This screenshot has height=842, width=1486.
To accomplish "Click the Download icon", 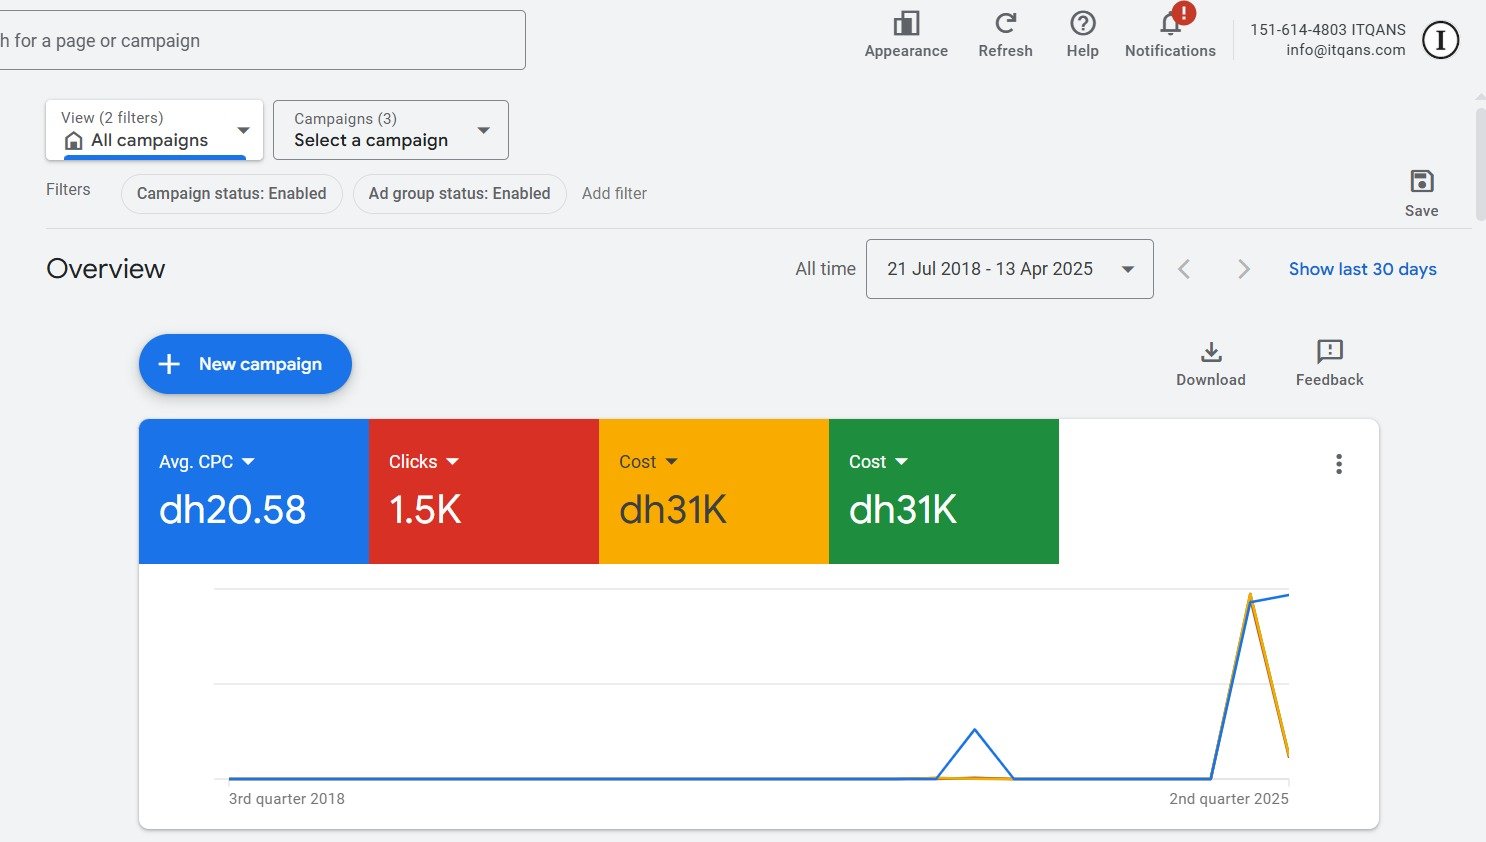I will [x=1211, y=352].
